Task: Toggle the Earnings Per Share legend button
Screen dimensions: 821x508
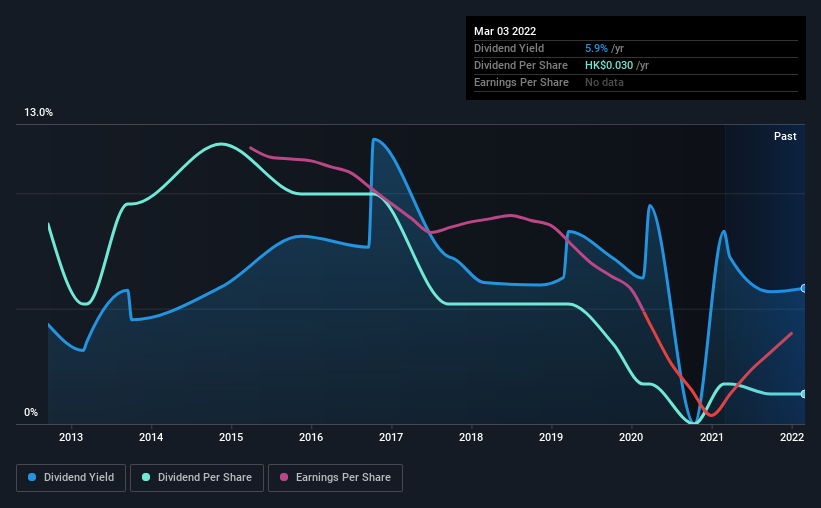Action: (336, 478)
